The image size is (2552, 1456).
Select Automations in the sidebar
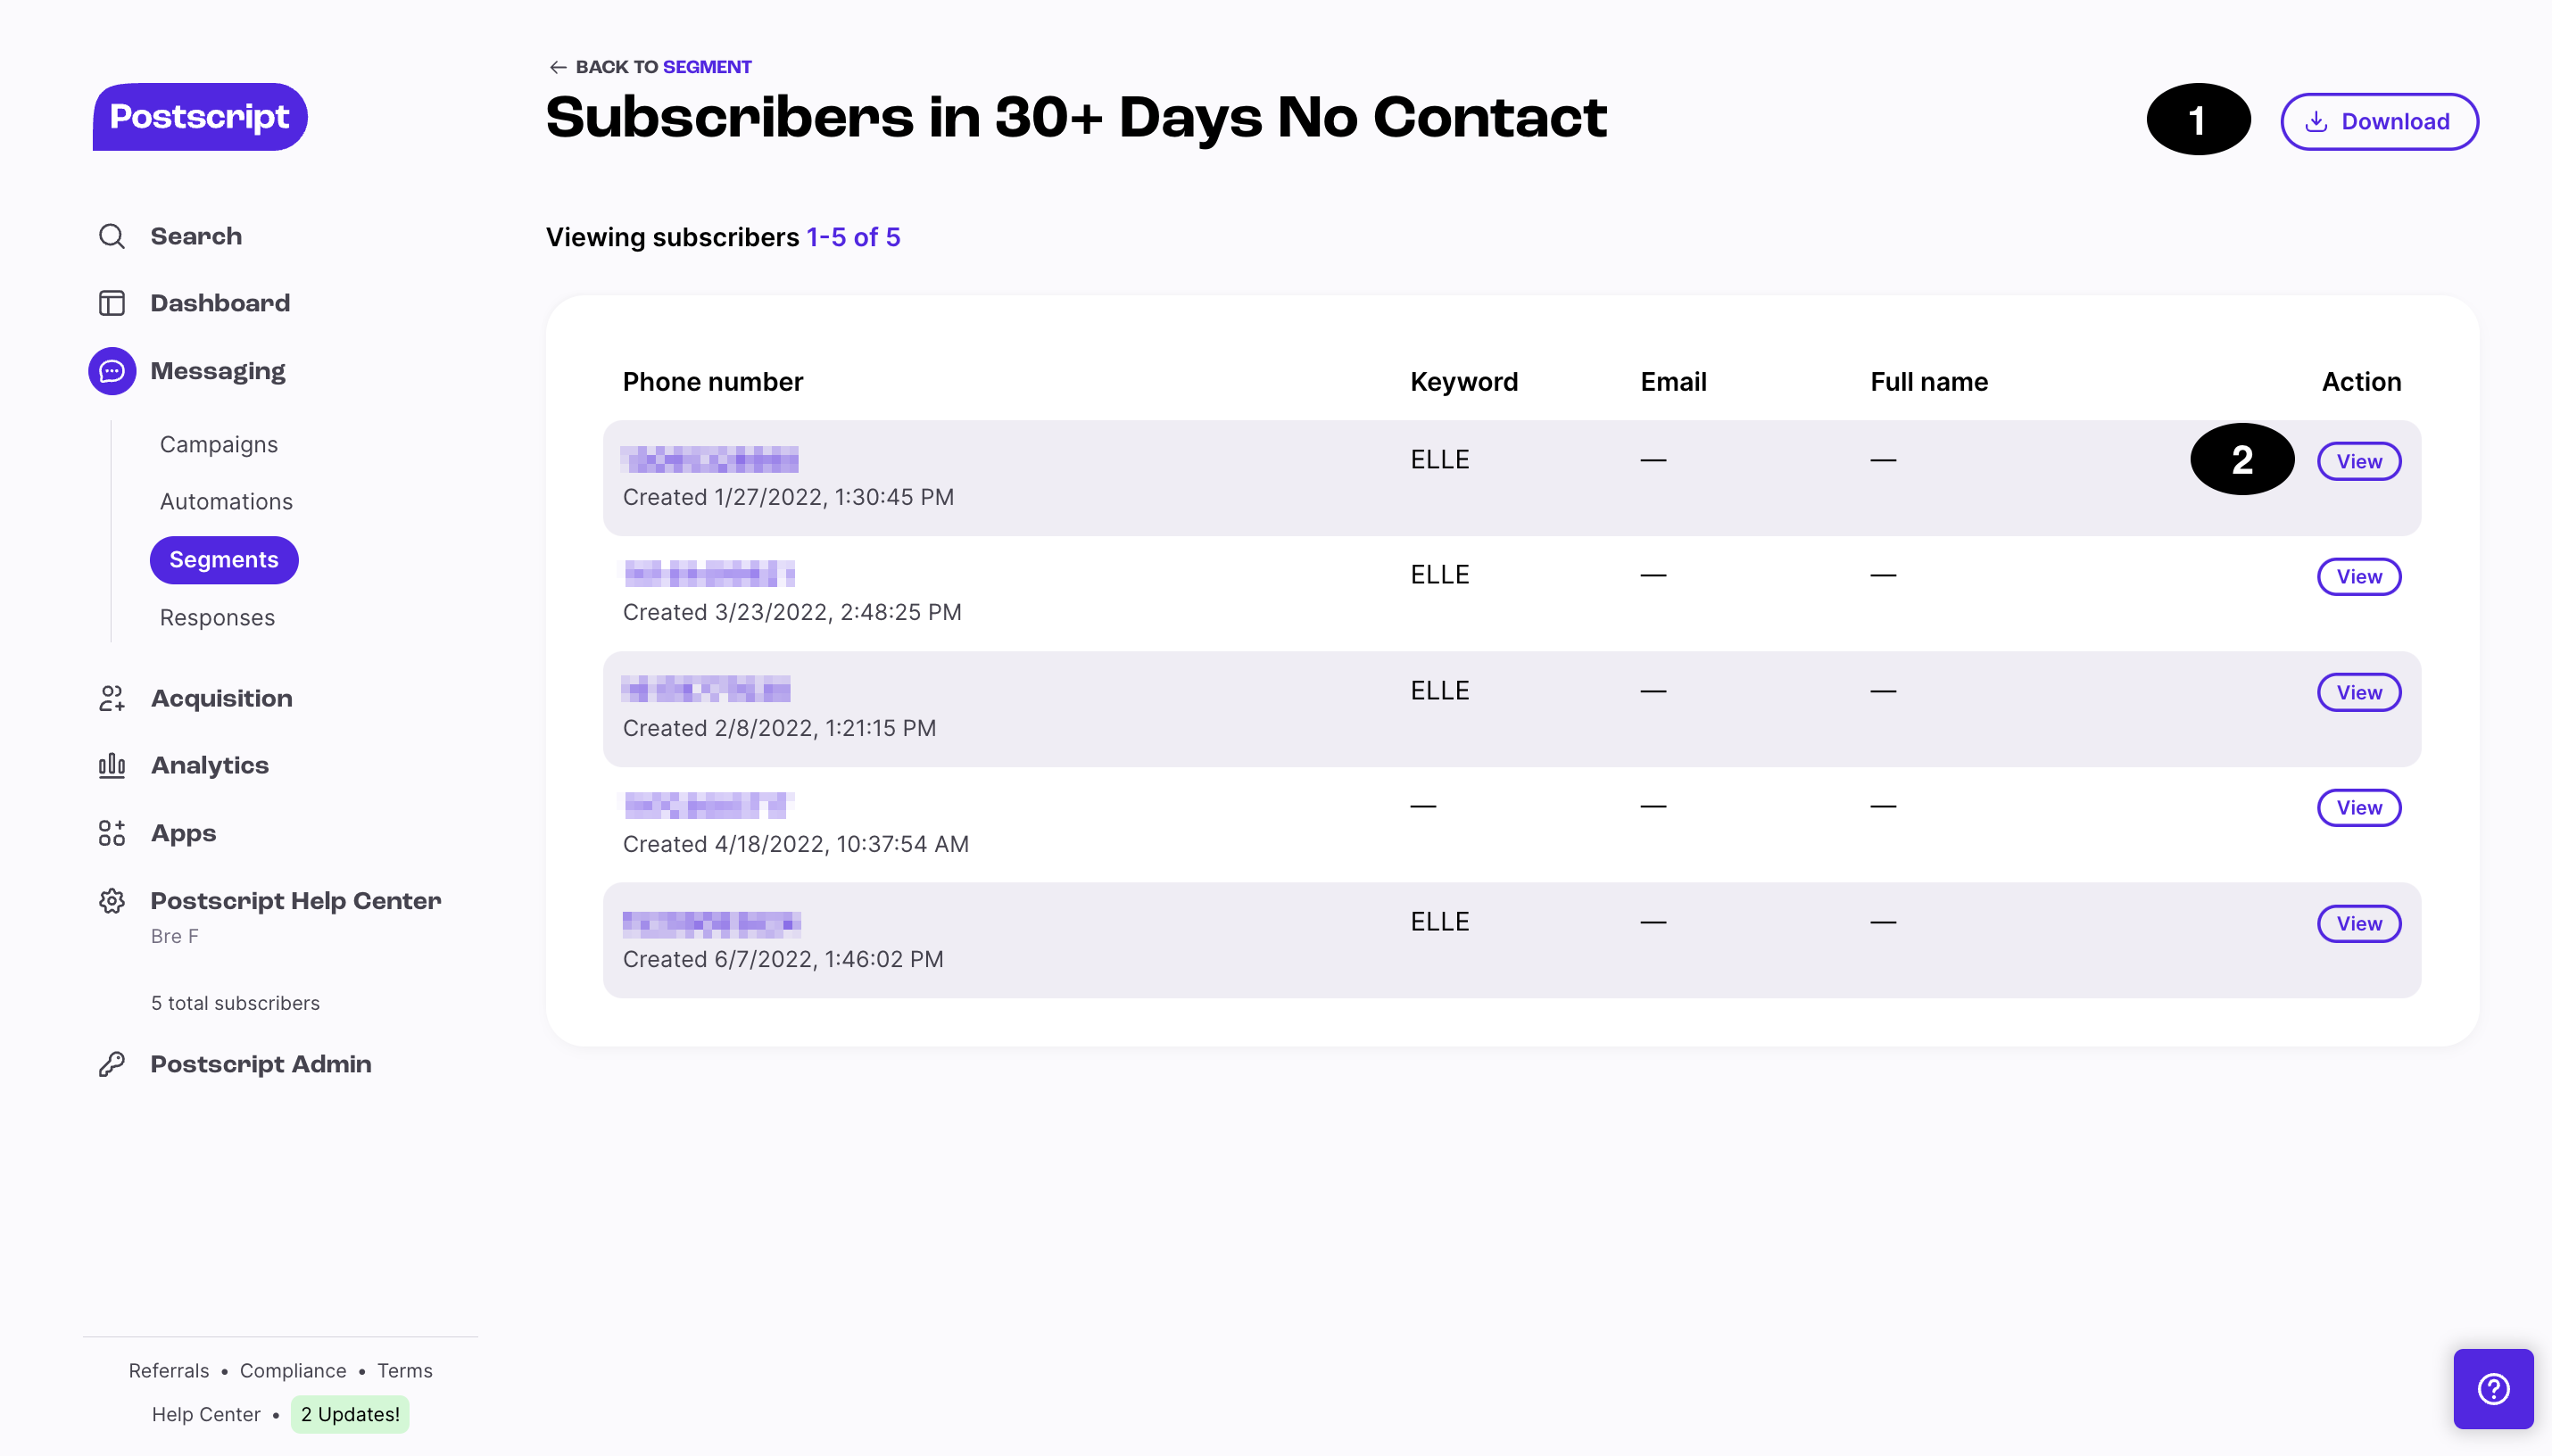(x=226, y=501)
